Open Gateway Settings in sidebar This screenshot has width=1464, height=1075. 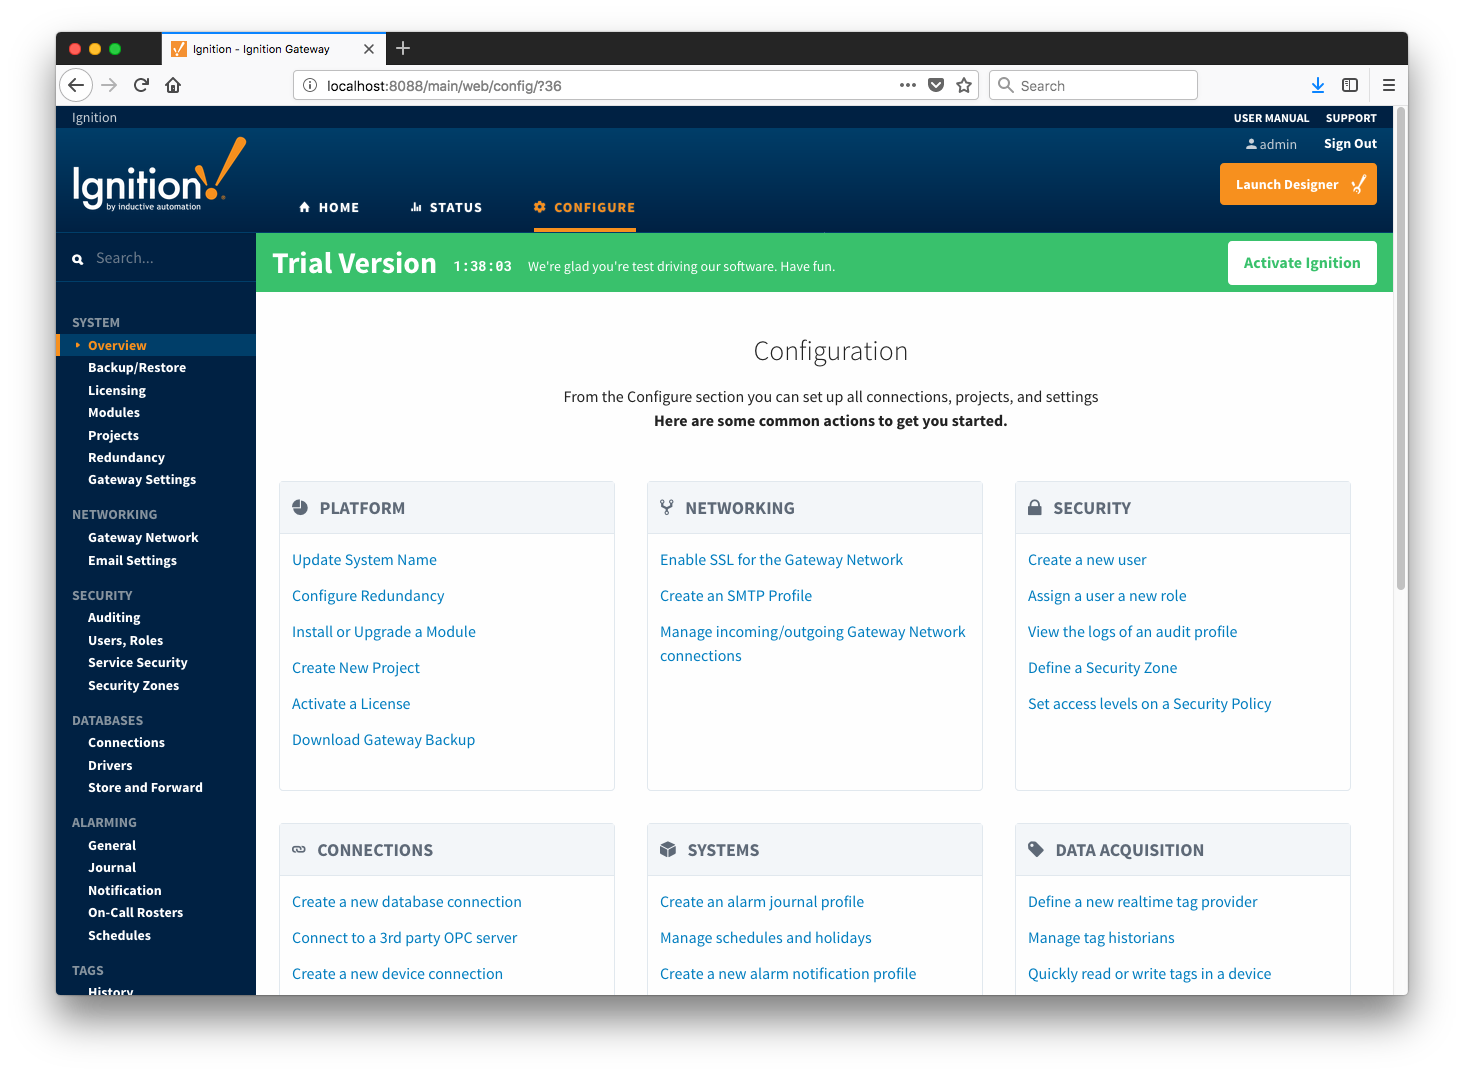[x=142, y=479]
